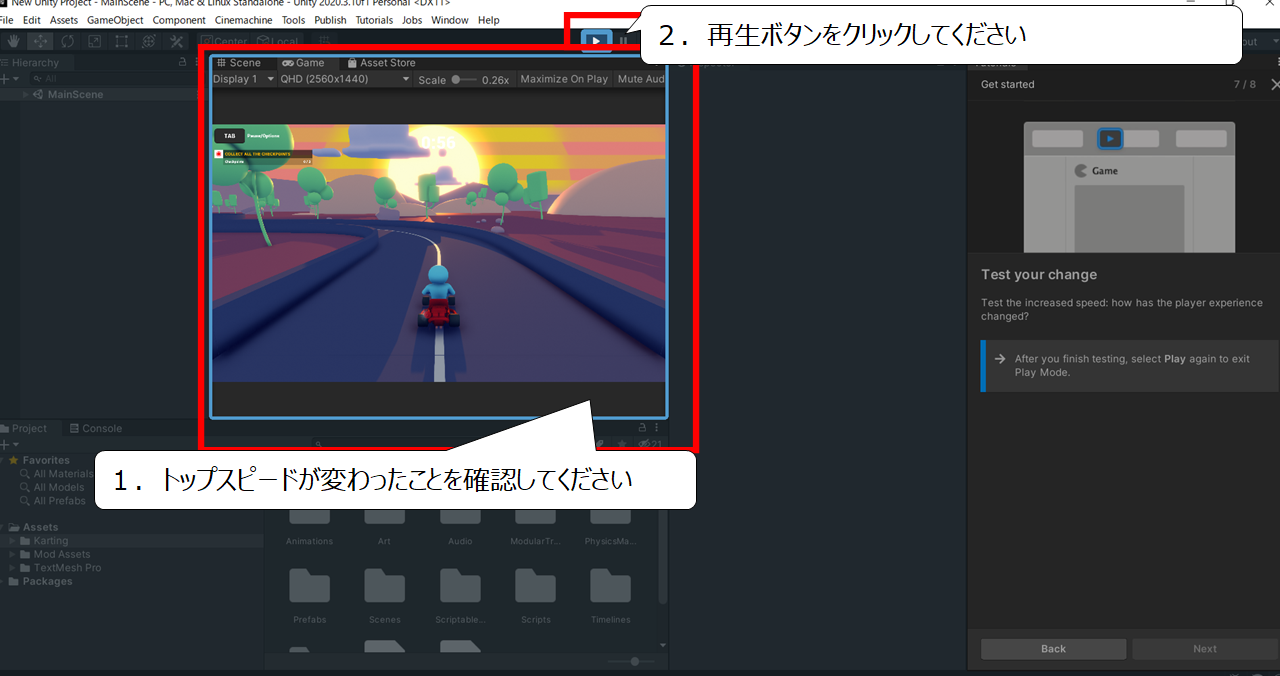The height and width of the screenshot is (676, 1280).
Task: Open the Tutorials menu
Action: pyautogui.click(x=374, y=20)
